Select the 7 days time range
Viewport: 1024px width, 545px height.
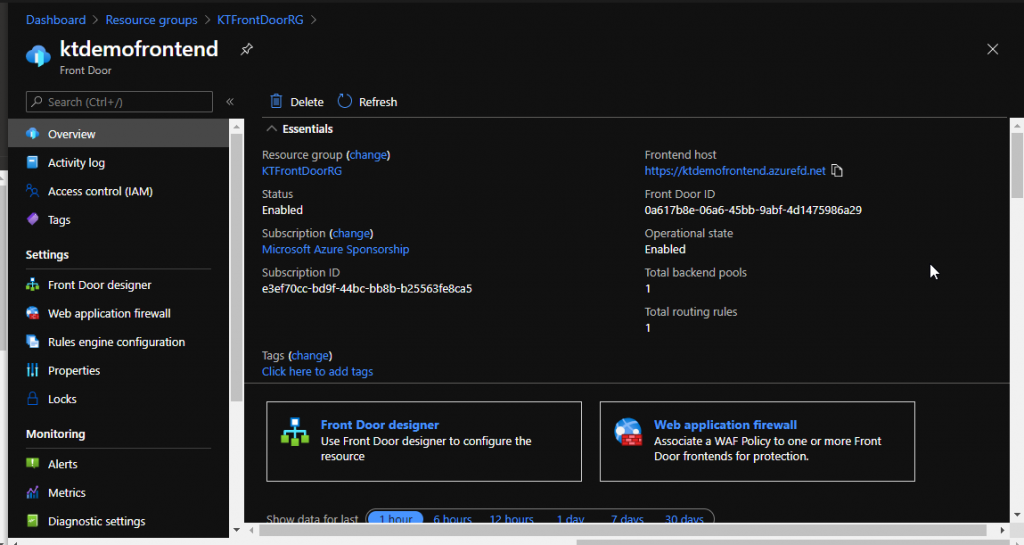[627, 520]
